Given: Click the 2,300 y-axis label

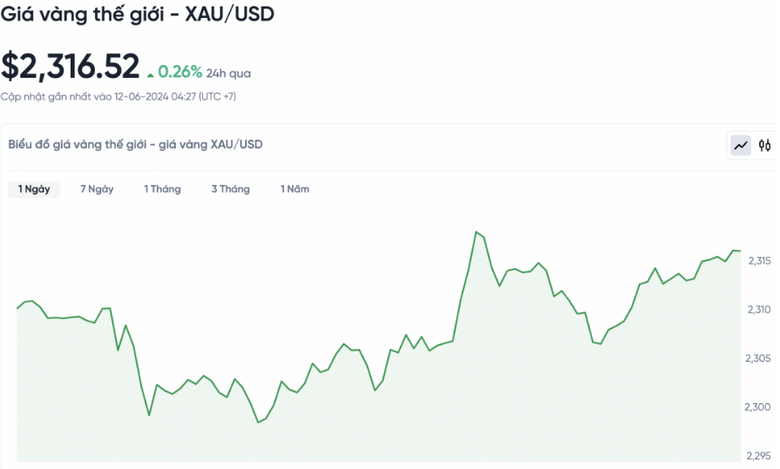Looking at the screenshot, I should pyautogui.click(x=759, y=407).
